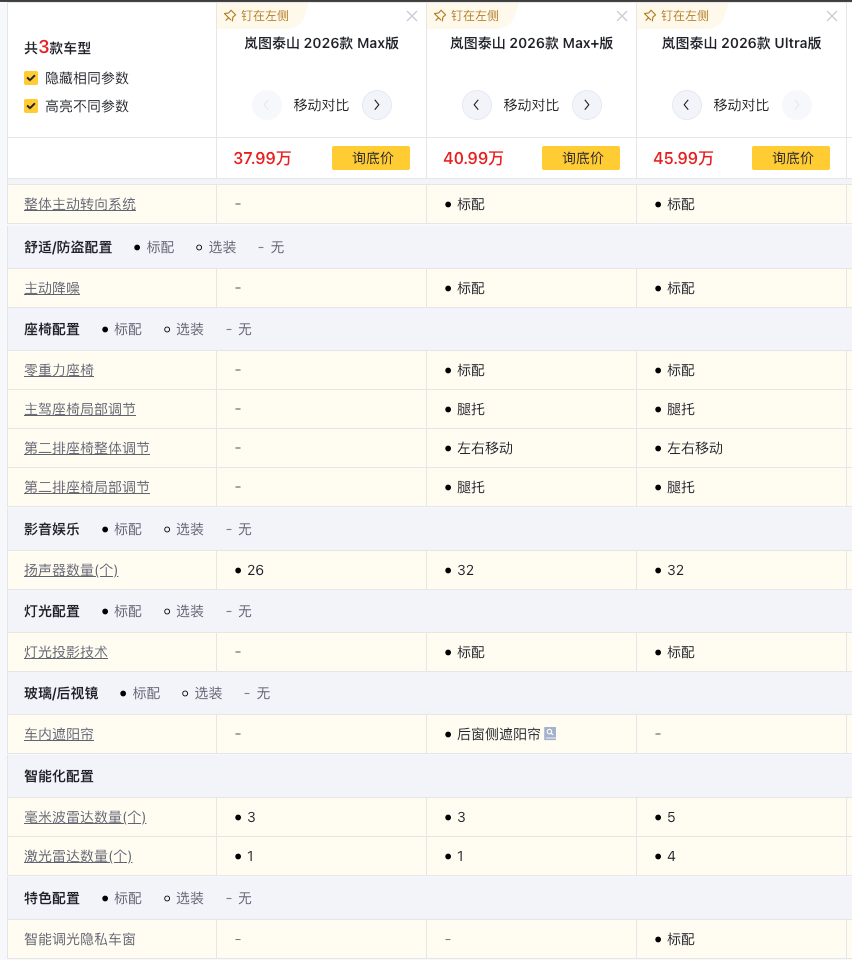Uncheck 高亮不同参数 checkbox

[x=31, y=106]
